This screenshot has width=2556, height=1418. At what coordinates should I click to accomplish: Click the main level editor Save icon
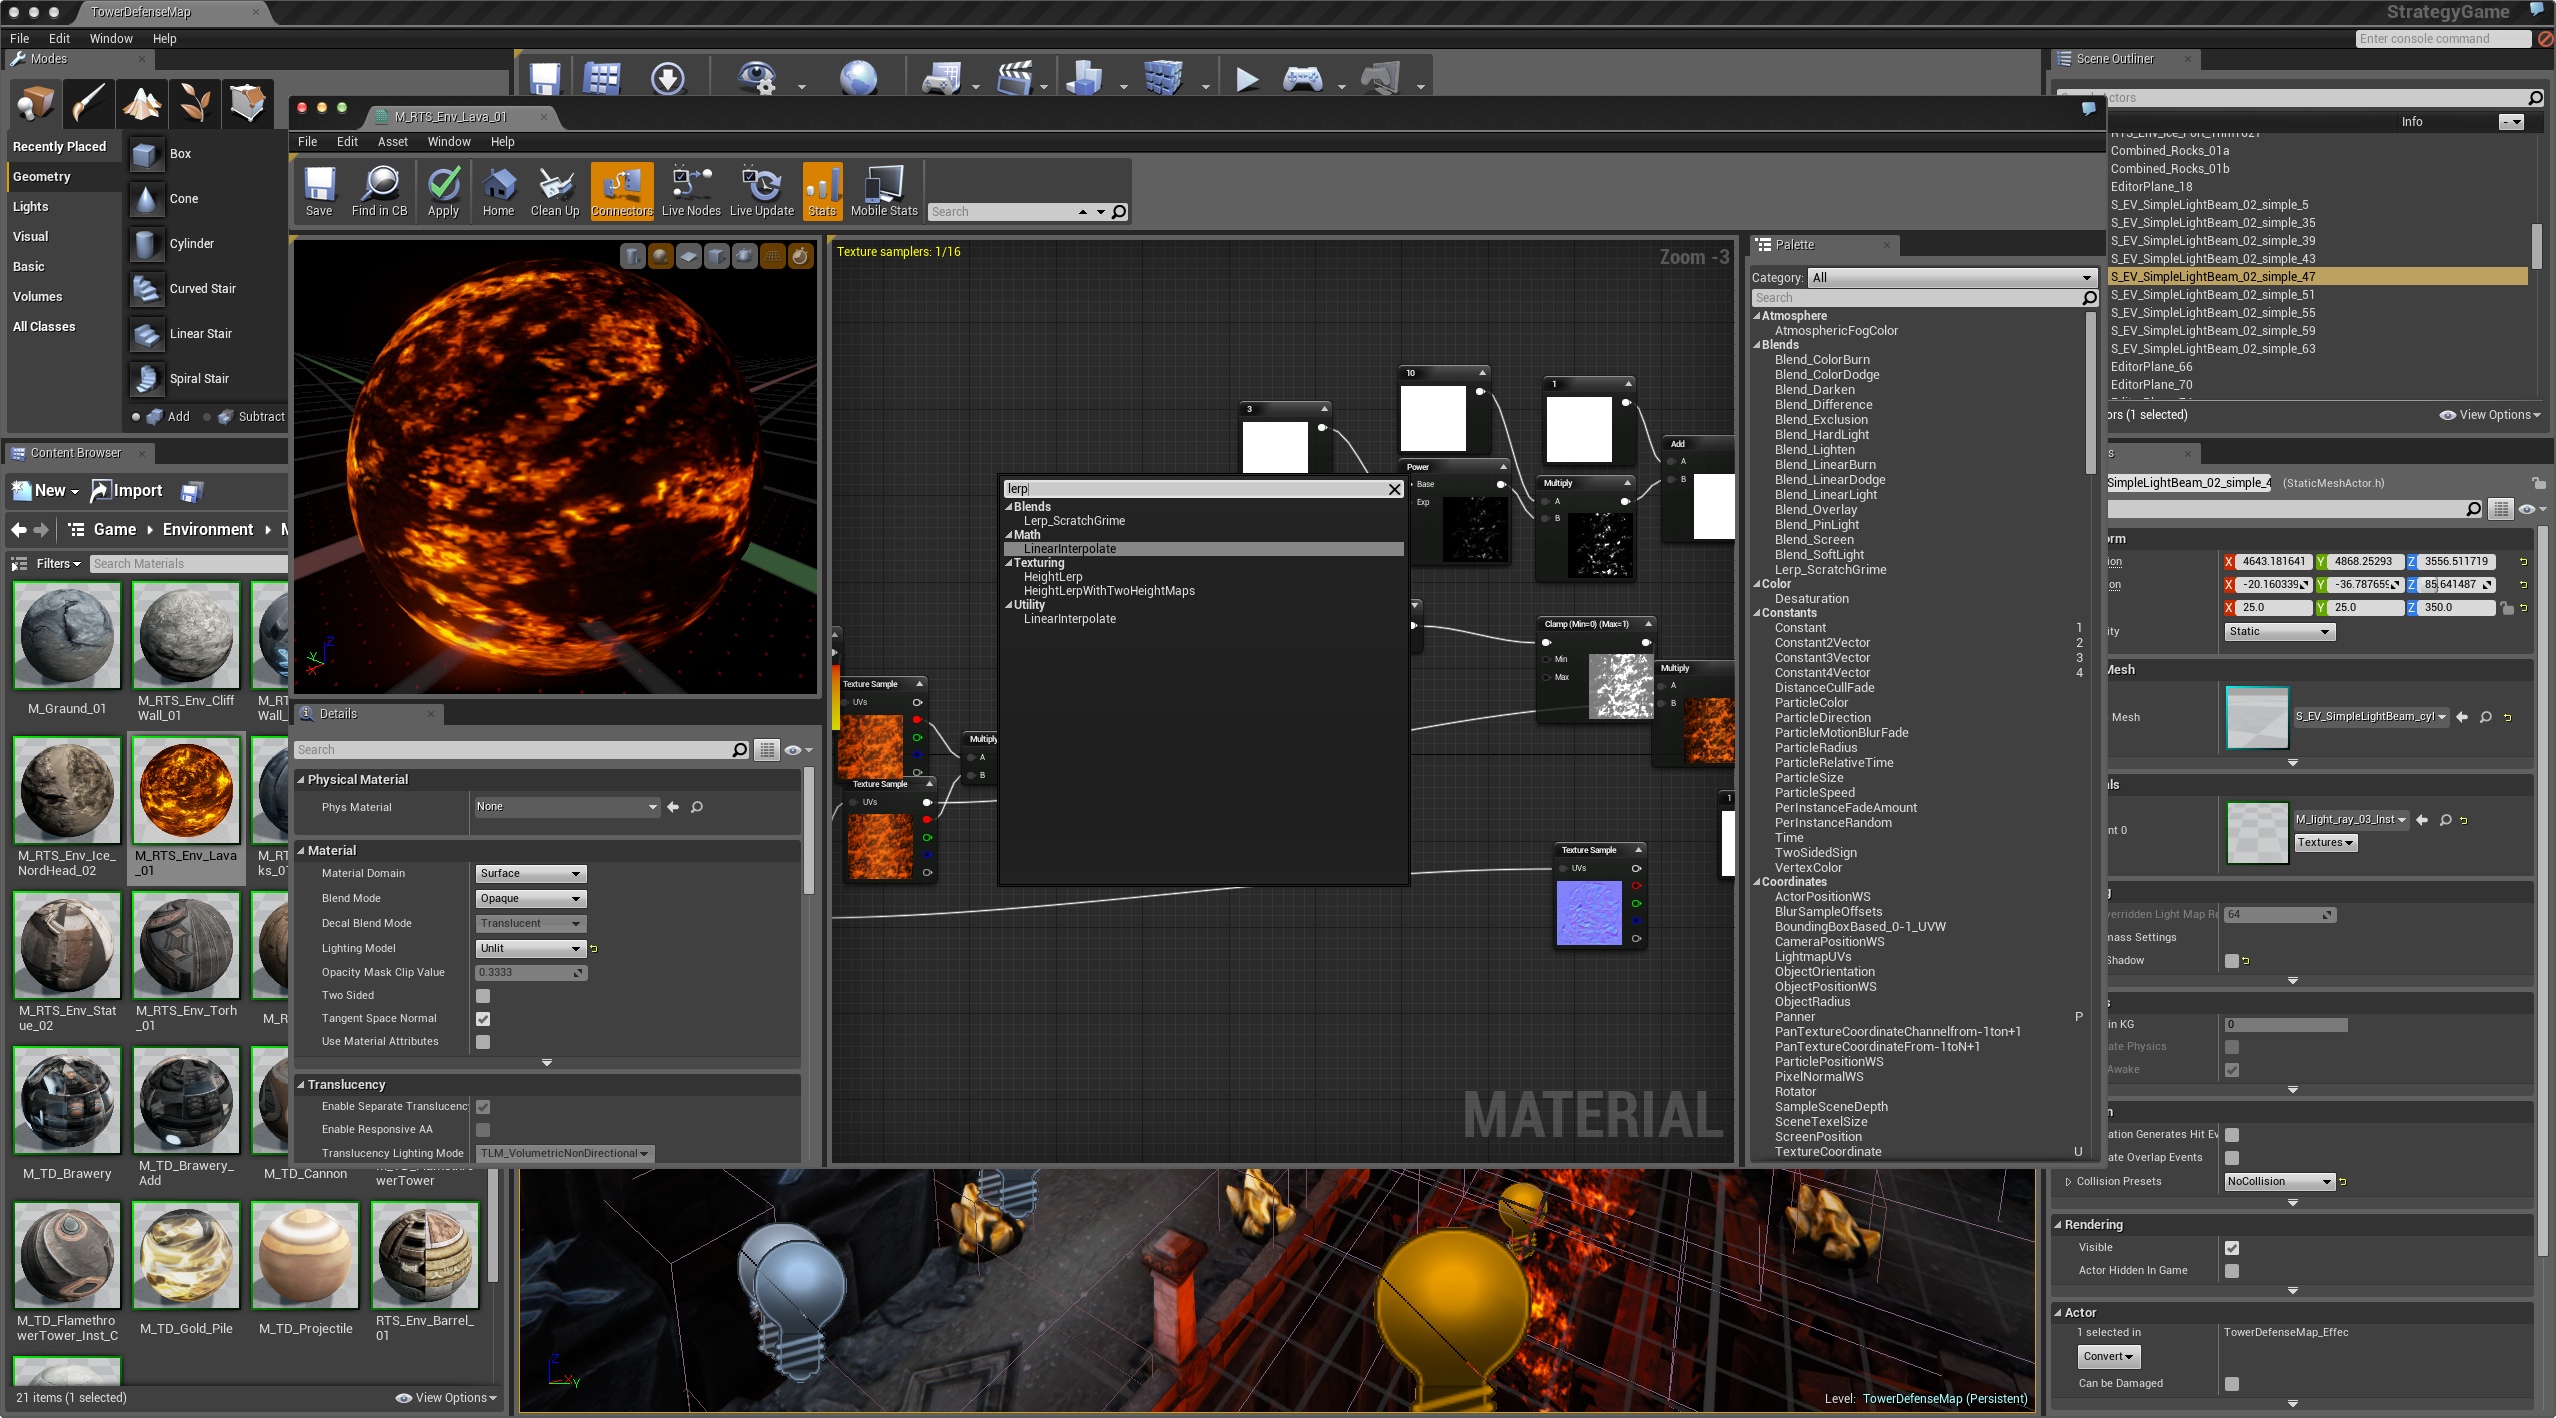pyautogui.click(x=545, y=79)
